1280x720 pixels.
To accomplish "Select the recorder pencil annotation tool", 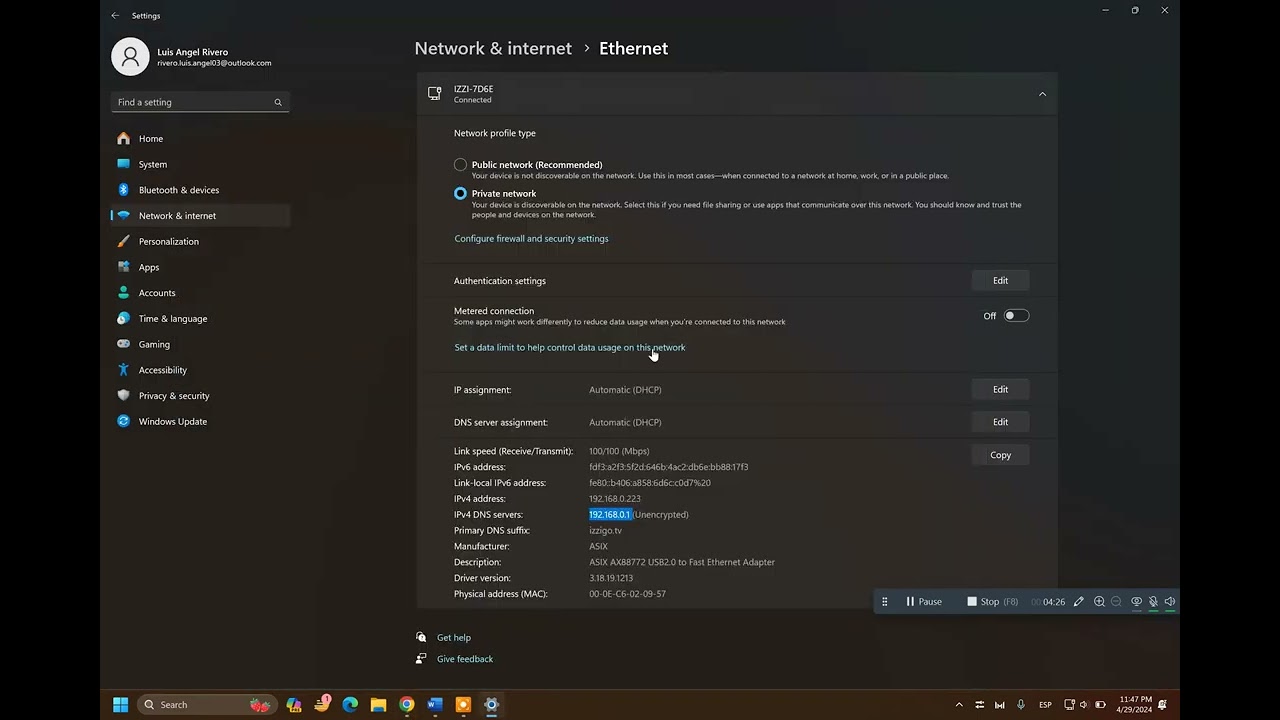I will click(1078, 602).
